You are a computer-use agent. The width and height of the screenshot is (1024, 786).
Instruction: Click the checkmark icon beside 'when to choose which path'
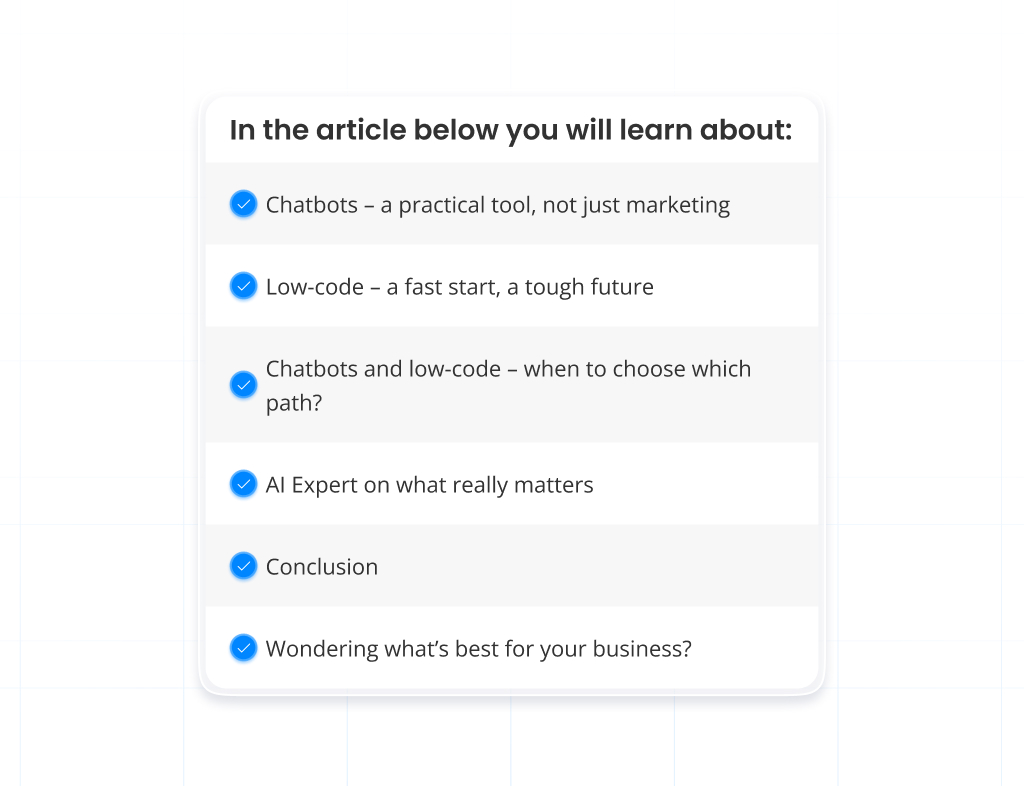[243, 385]
